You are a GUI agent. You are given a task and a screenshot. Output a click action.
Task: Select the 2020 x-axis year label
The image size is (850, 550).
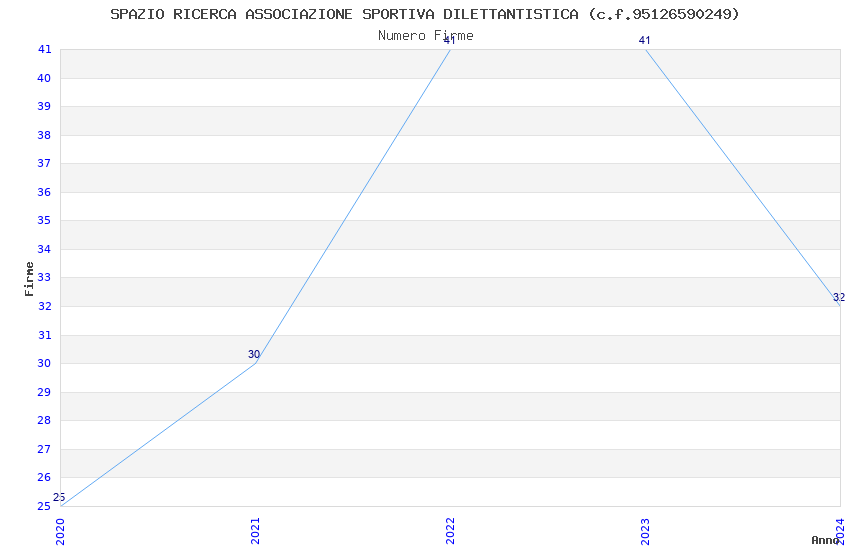click(60, 531)
